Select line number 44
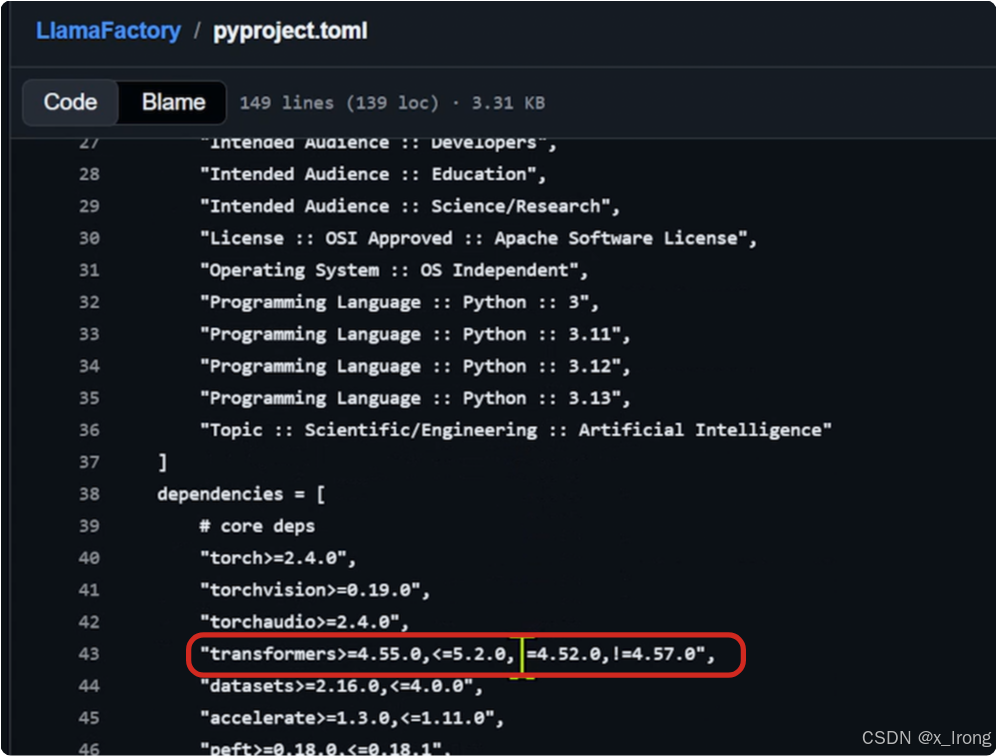This screenshot has width=996, height=756. pyautogui.click(x=90, y=686)
